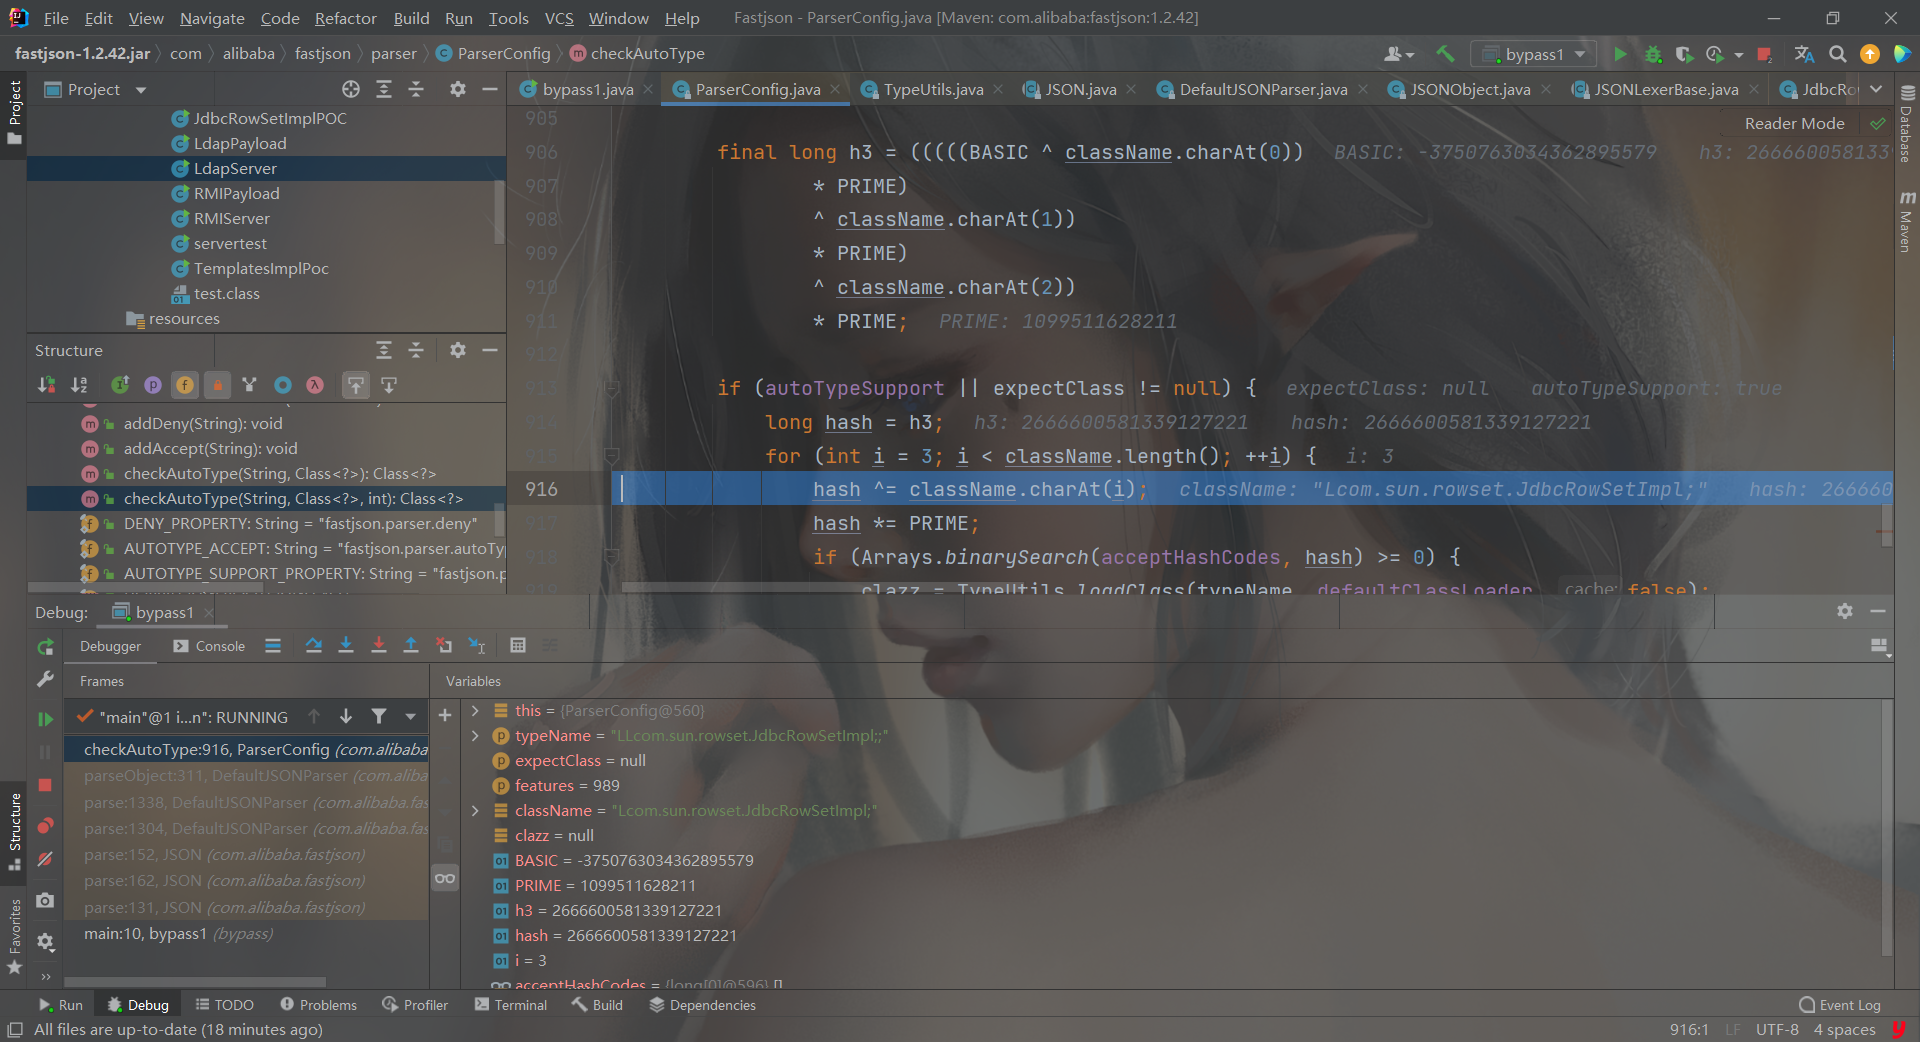The image size is (1920, 1042).
Task: Click Reader Mode label in editor
Action: pos(1794,123)
